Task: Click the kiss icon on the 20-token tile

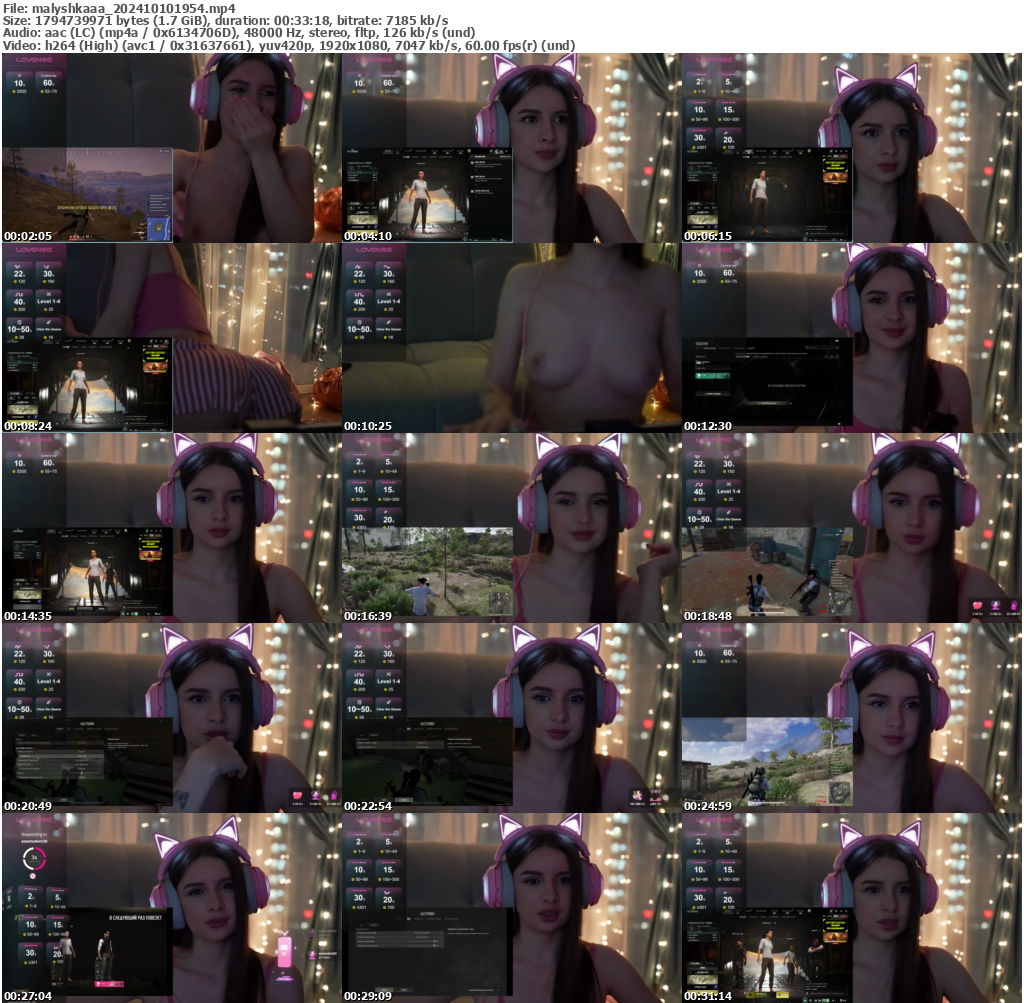Action: click(x=727, y=131)
